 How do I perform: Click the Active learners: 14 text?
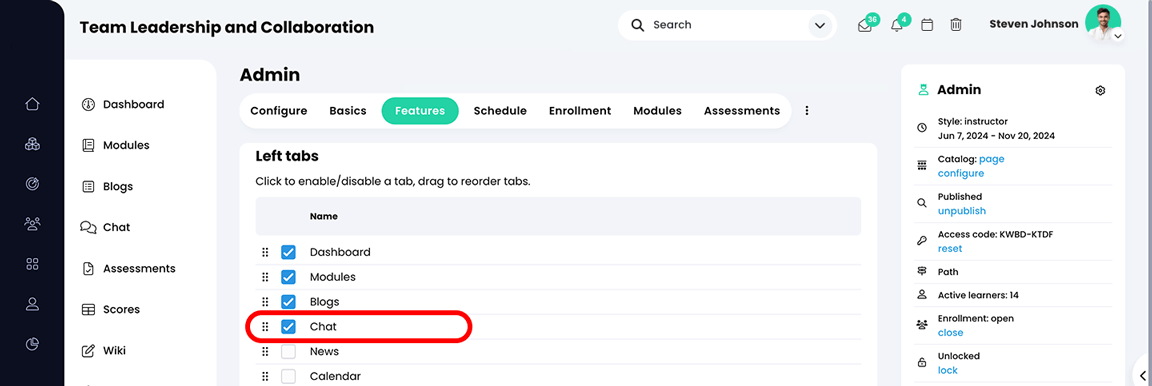pyautogui.click(x=978, y=295)
